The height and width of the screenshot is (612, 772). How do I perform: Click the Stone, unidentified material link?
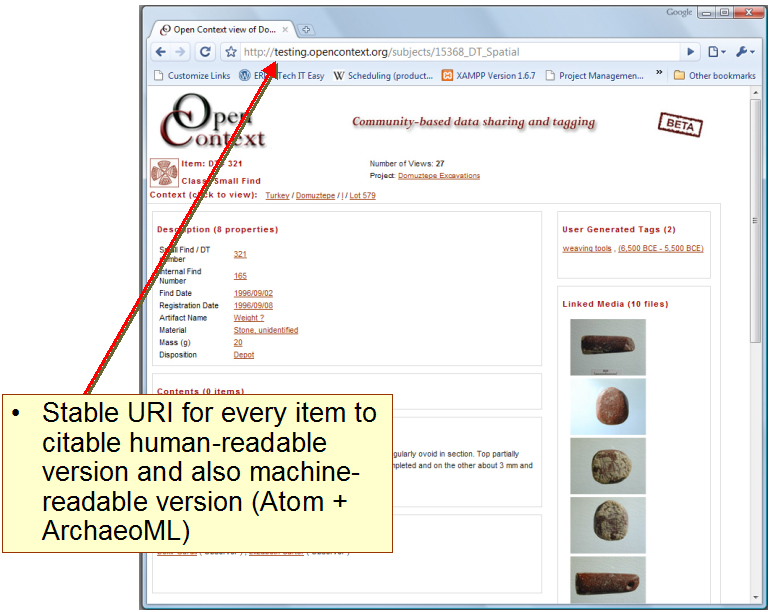click(265, 330)
